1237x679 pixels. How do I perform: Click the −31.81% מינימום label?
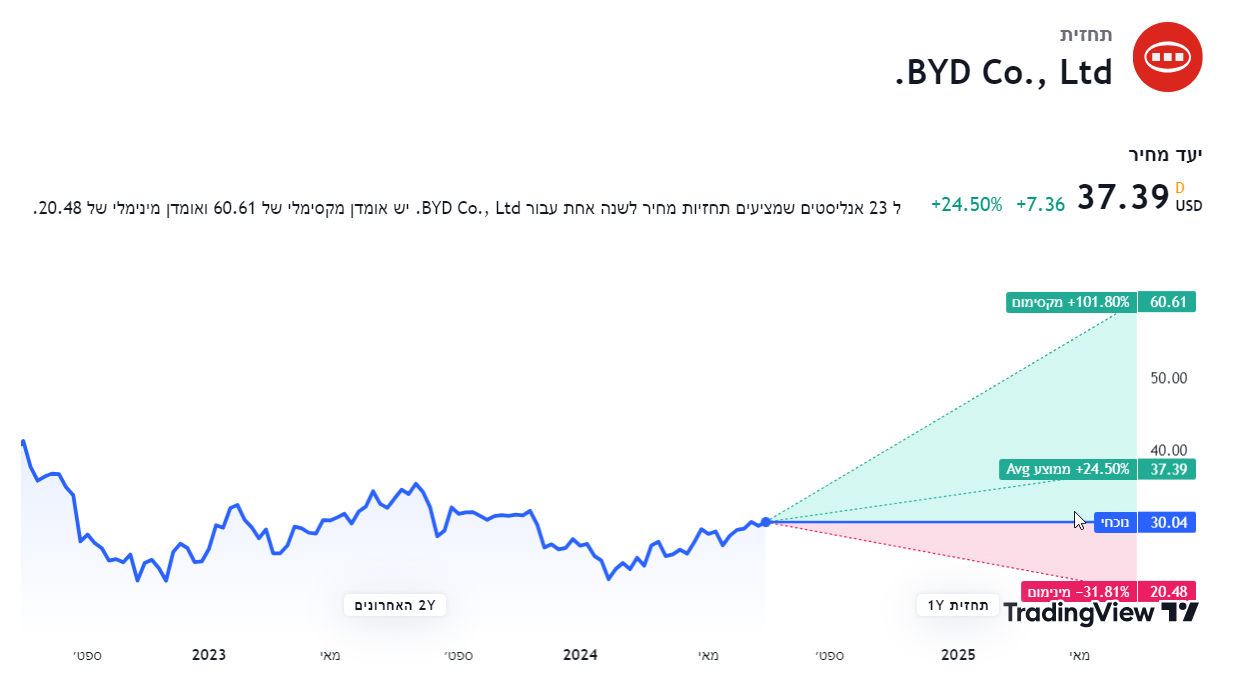1080,591
